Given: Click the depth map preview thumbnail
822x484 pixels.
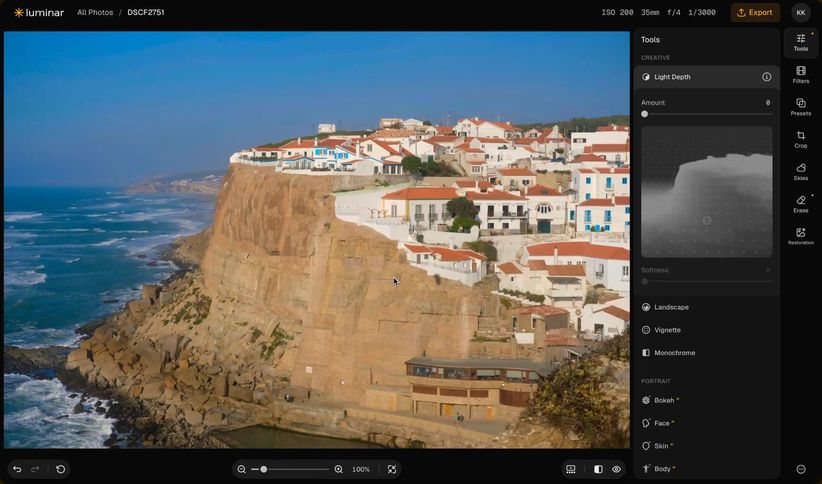Looking at the screenshot, I should (707, 192).
